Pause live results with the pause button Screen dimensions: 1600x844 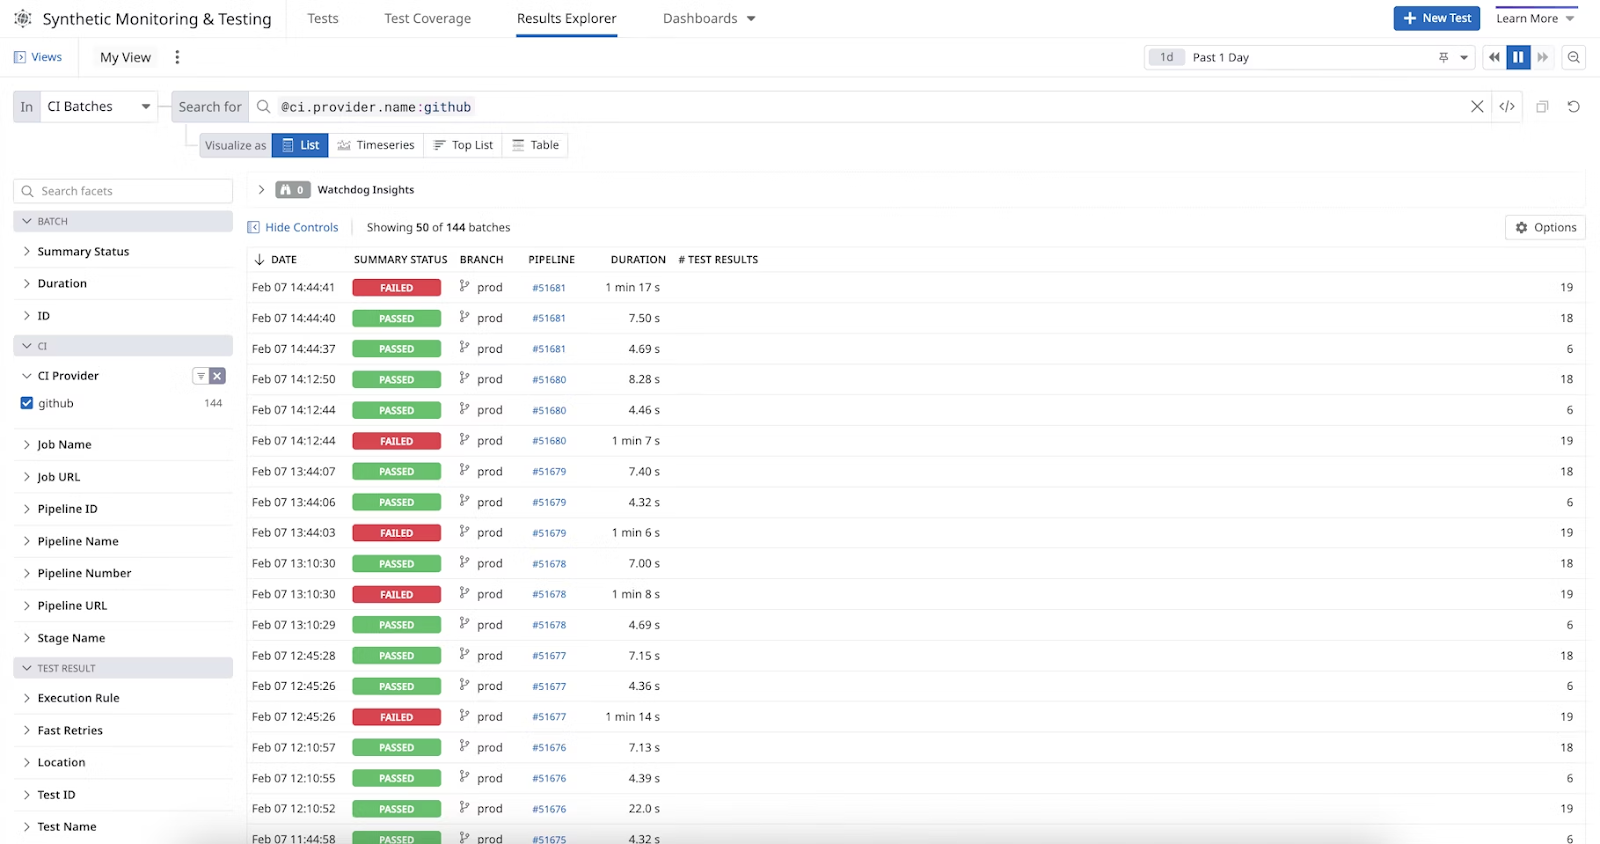point(1518,57)
